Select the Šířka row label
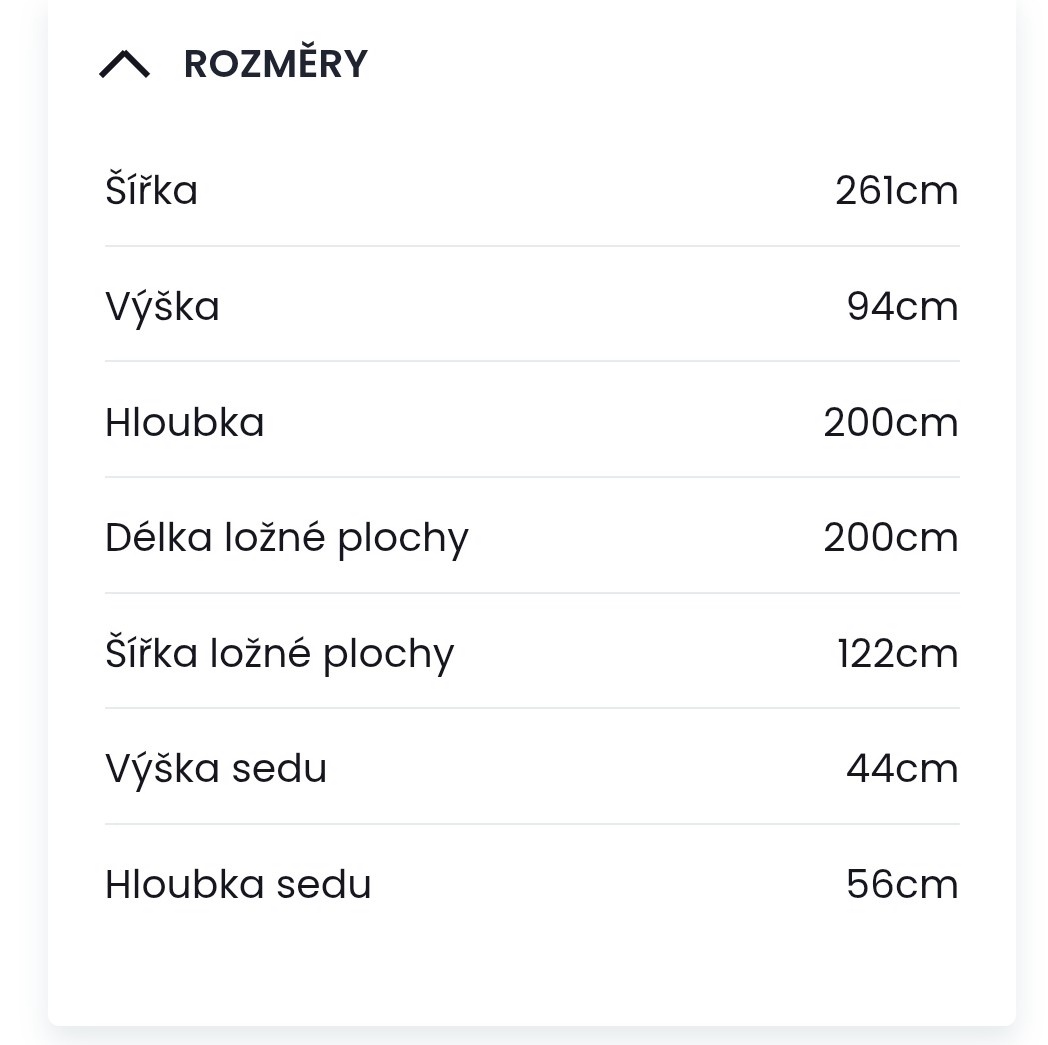Screen dimensions: 1048x1045 tap(151, 190)
